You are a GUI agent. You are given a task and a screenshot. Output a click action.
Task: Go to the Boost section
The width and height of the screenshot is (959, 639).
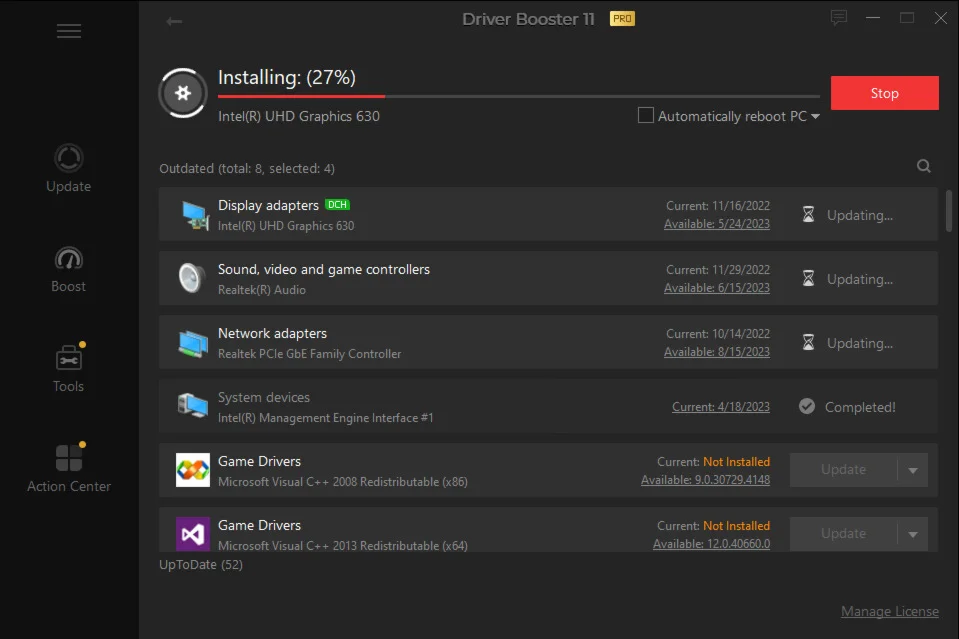pos(69,270)
